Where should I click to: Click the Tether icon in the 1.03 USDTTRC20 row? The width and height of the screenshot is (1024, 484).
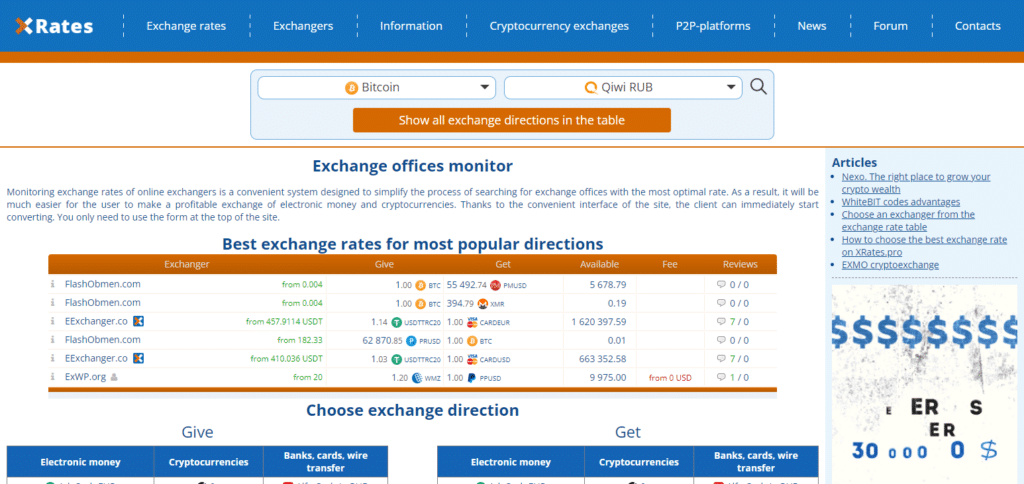tap(396, 359)
